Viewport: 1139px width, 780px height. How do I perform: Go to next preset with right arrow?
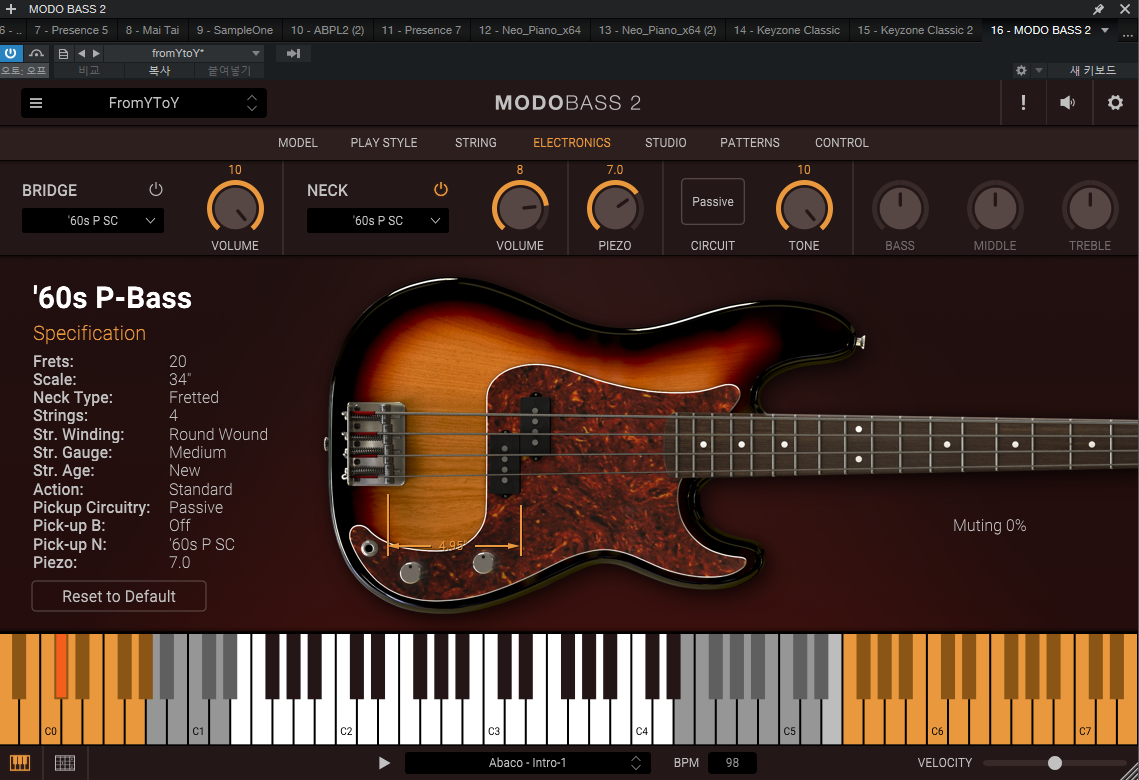[96, 53]
